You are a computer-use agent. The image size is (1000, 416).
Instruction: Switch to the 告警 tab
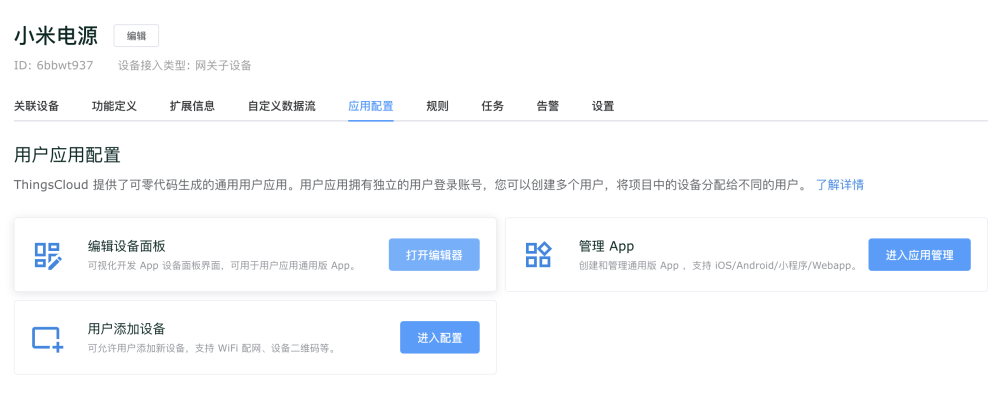pos(548,107)
